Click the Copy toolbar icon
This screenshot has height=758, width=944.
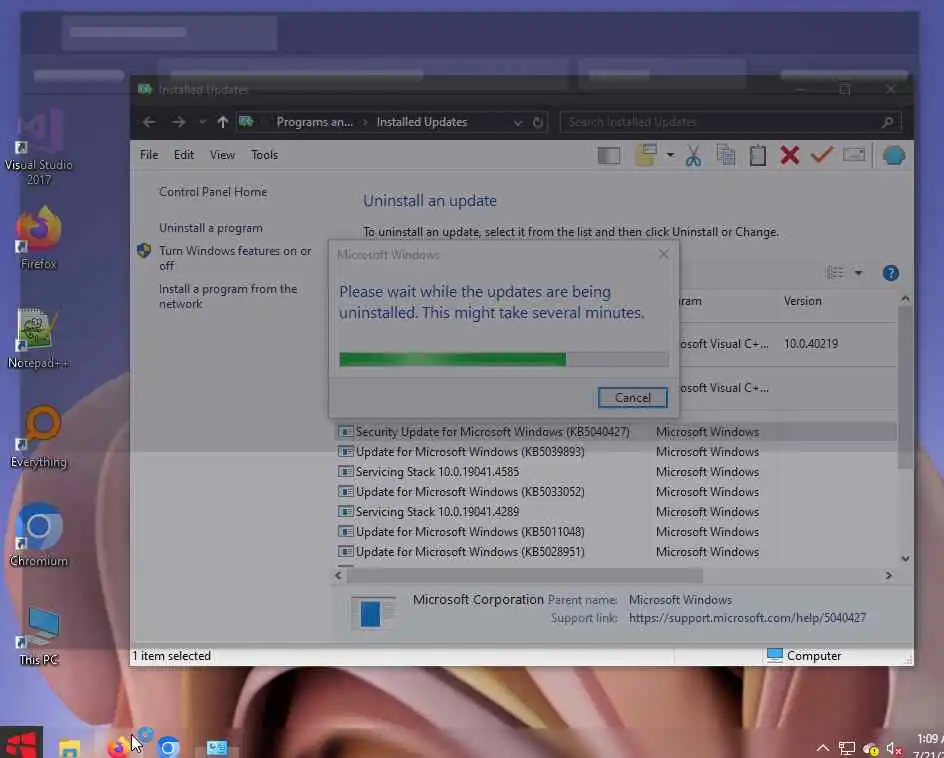725,155
